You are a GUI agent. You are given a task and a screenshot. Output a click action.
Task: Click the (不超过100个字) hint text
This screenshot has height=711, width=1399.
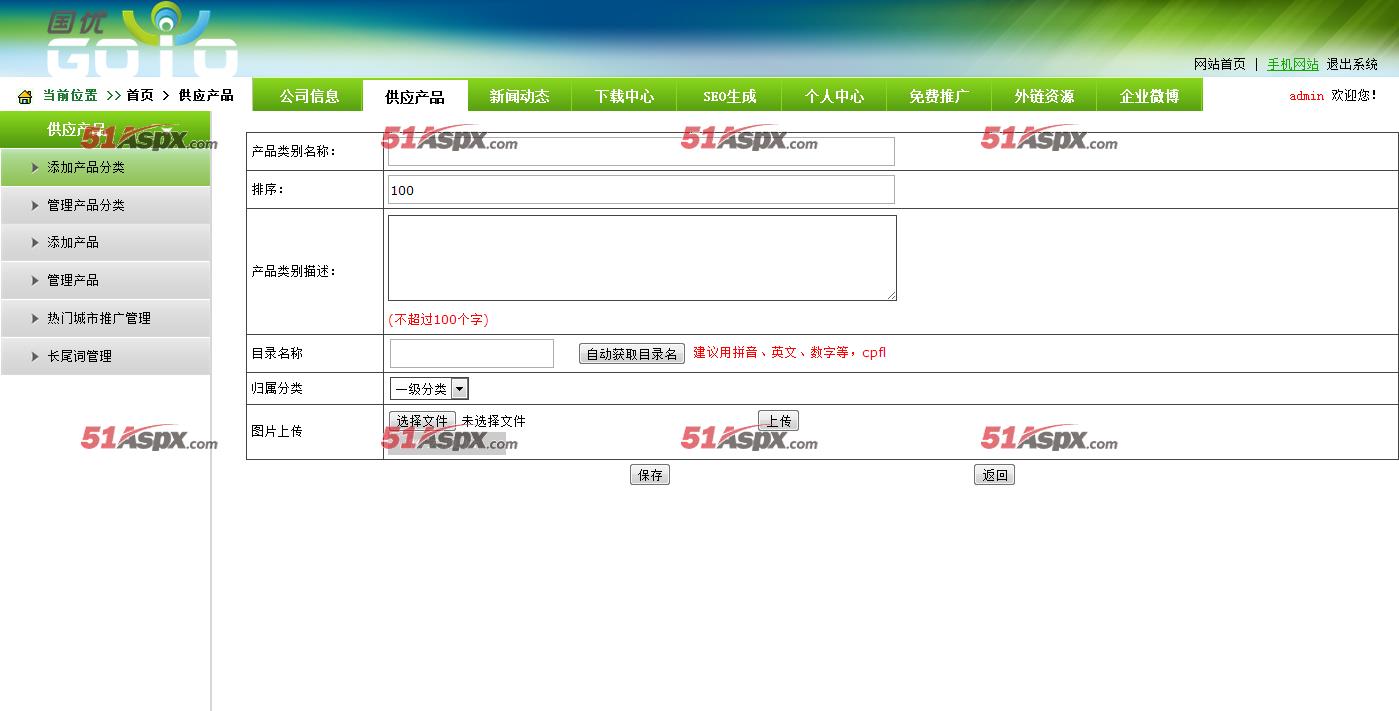click(438, 320)
